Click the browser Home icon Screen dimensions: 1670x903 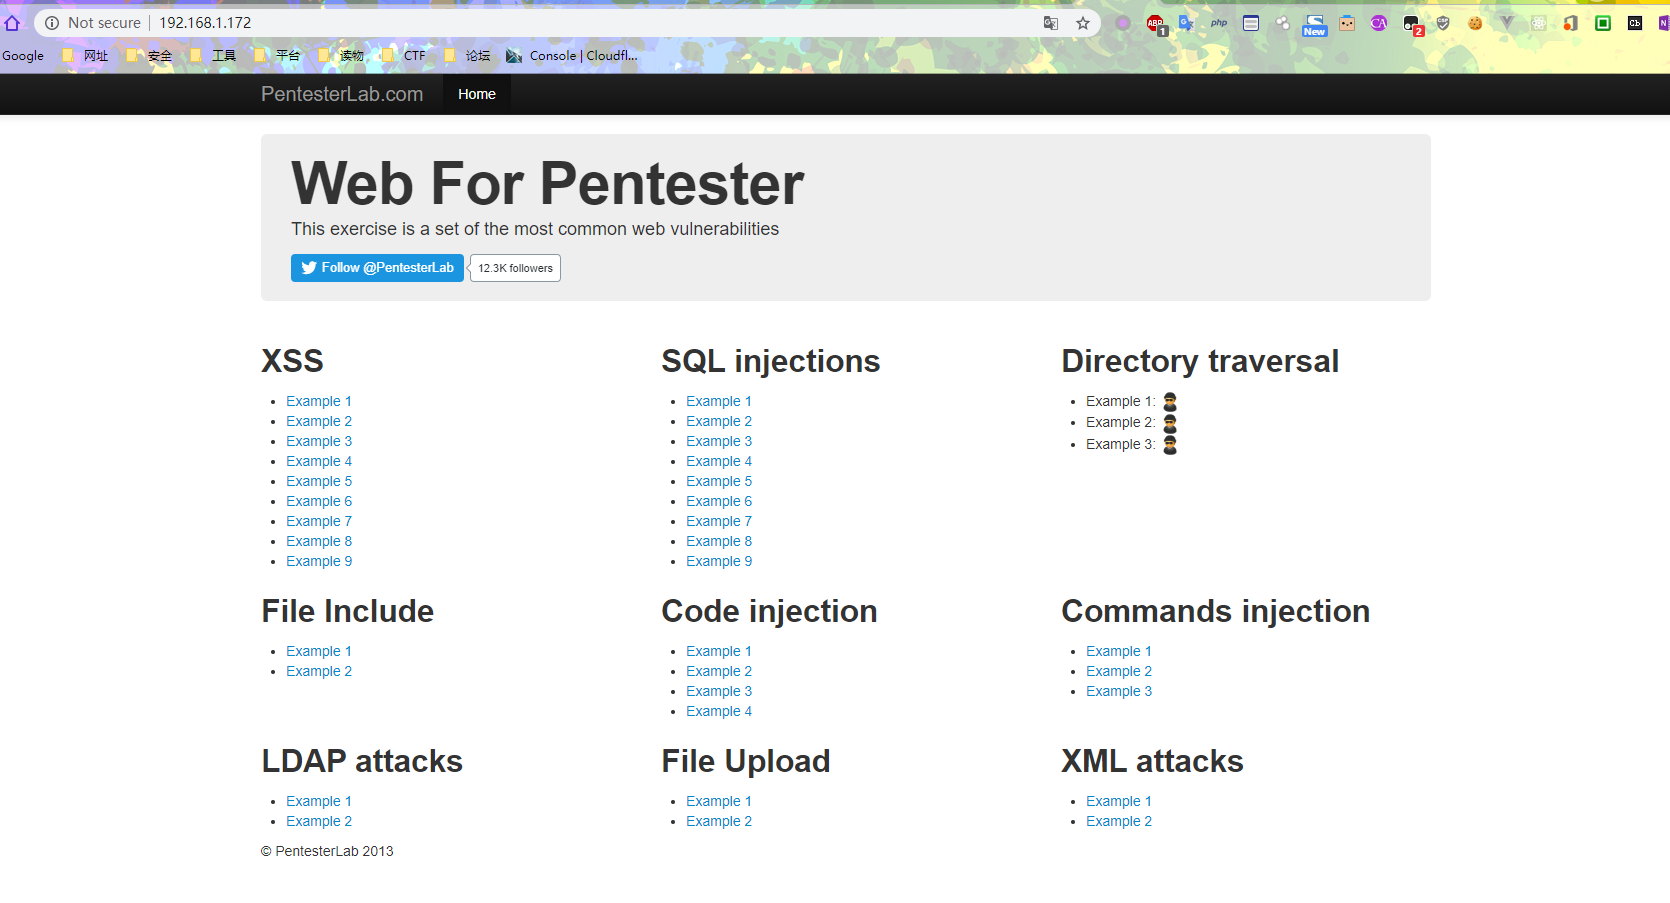[x=12, y=23]
